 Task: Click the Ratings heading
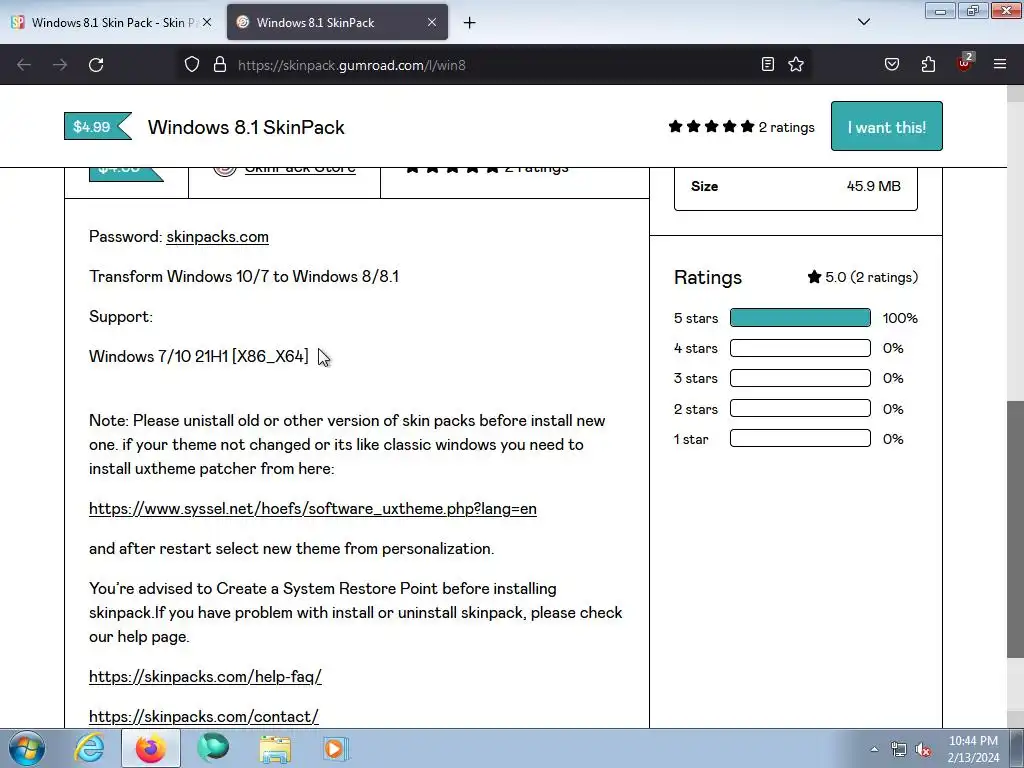pos(708,278)
